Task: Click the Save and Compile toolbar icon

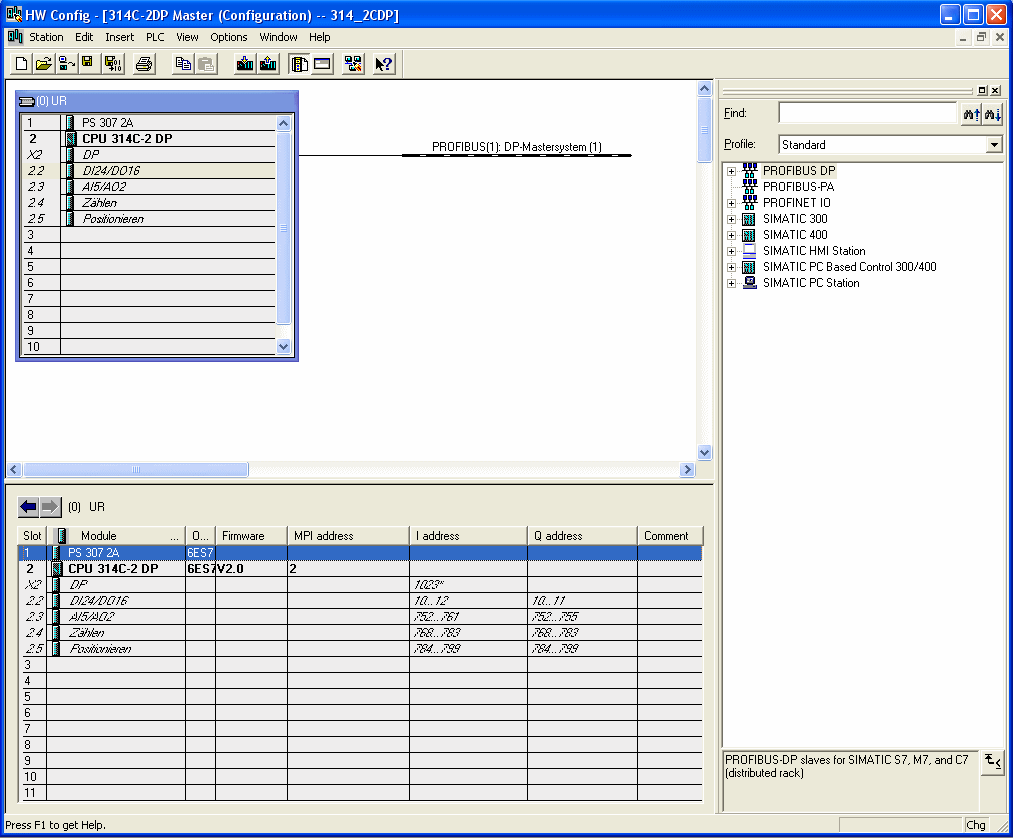Action: 113,64
